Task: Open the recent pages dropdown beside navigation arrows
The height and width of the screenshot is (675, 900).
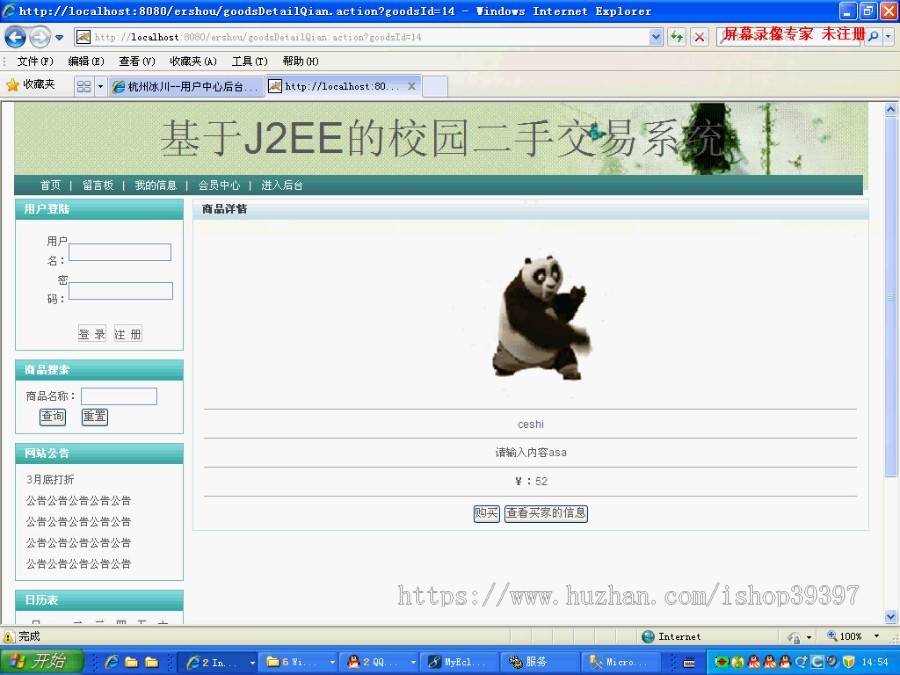Action: (59, 38)
